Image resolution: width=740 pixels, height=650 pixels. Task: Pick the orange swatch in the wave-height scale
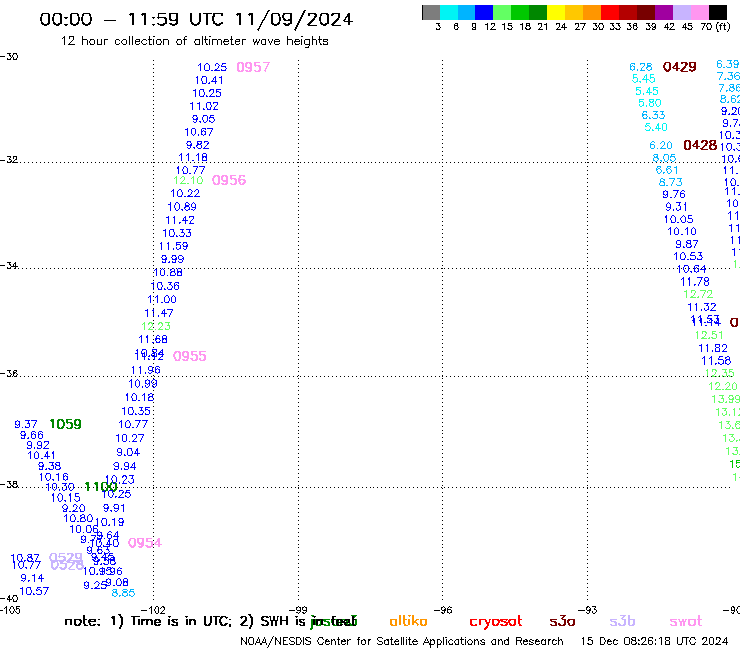(x=592, y=12)
